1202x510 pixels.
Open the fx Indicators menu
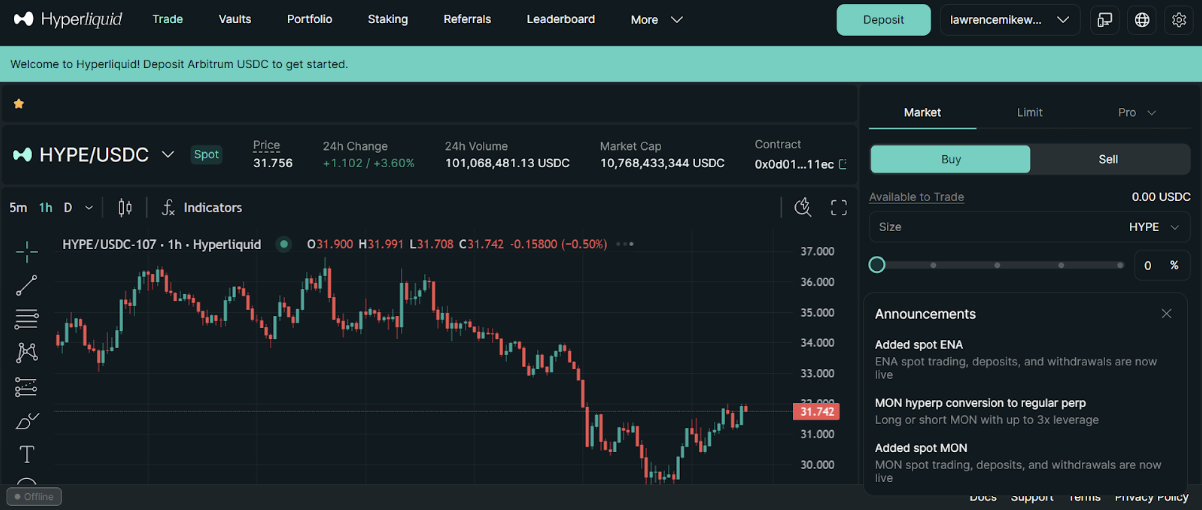(201, 207)
